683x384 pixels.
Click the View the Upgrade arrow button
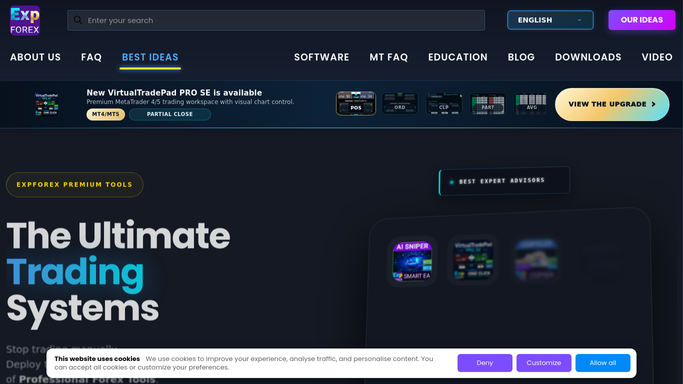pyautogui.click(x=612, y=104)
